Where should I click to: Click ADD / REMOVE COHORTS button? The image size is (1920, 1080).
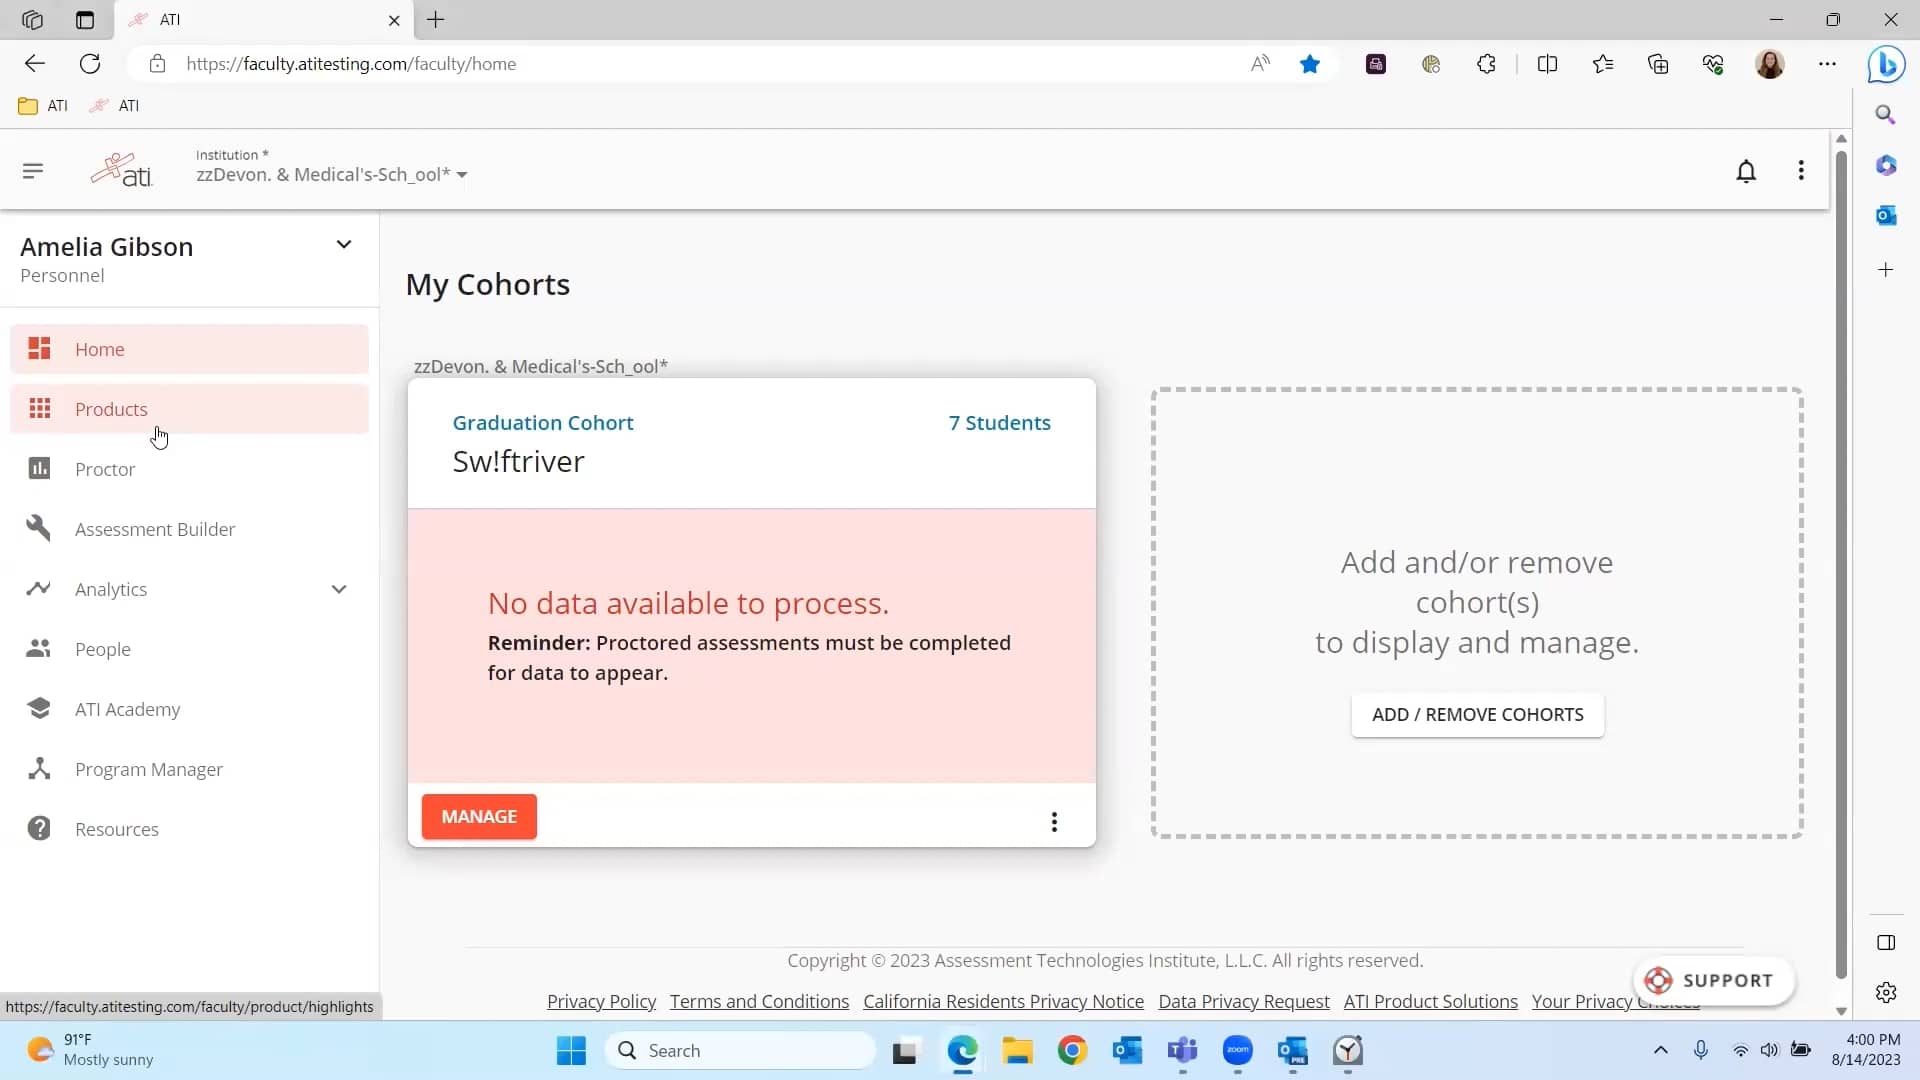click(x=1477, y=715)
